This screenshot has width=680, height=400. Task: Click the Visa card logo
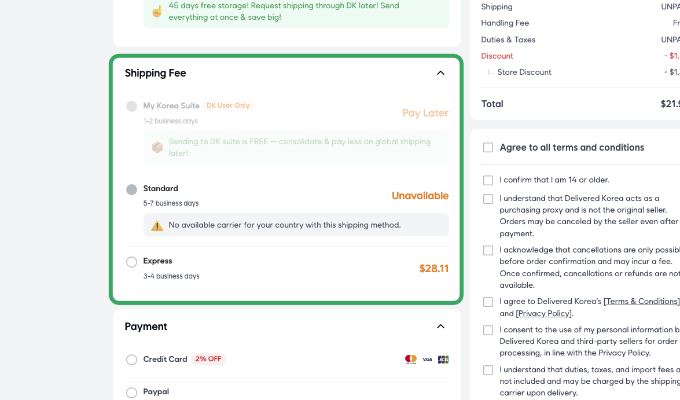tap(427, 359)
